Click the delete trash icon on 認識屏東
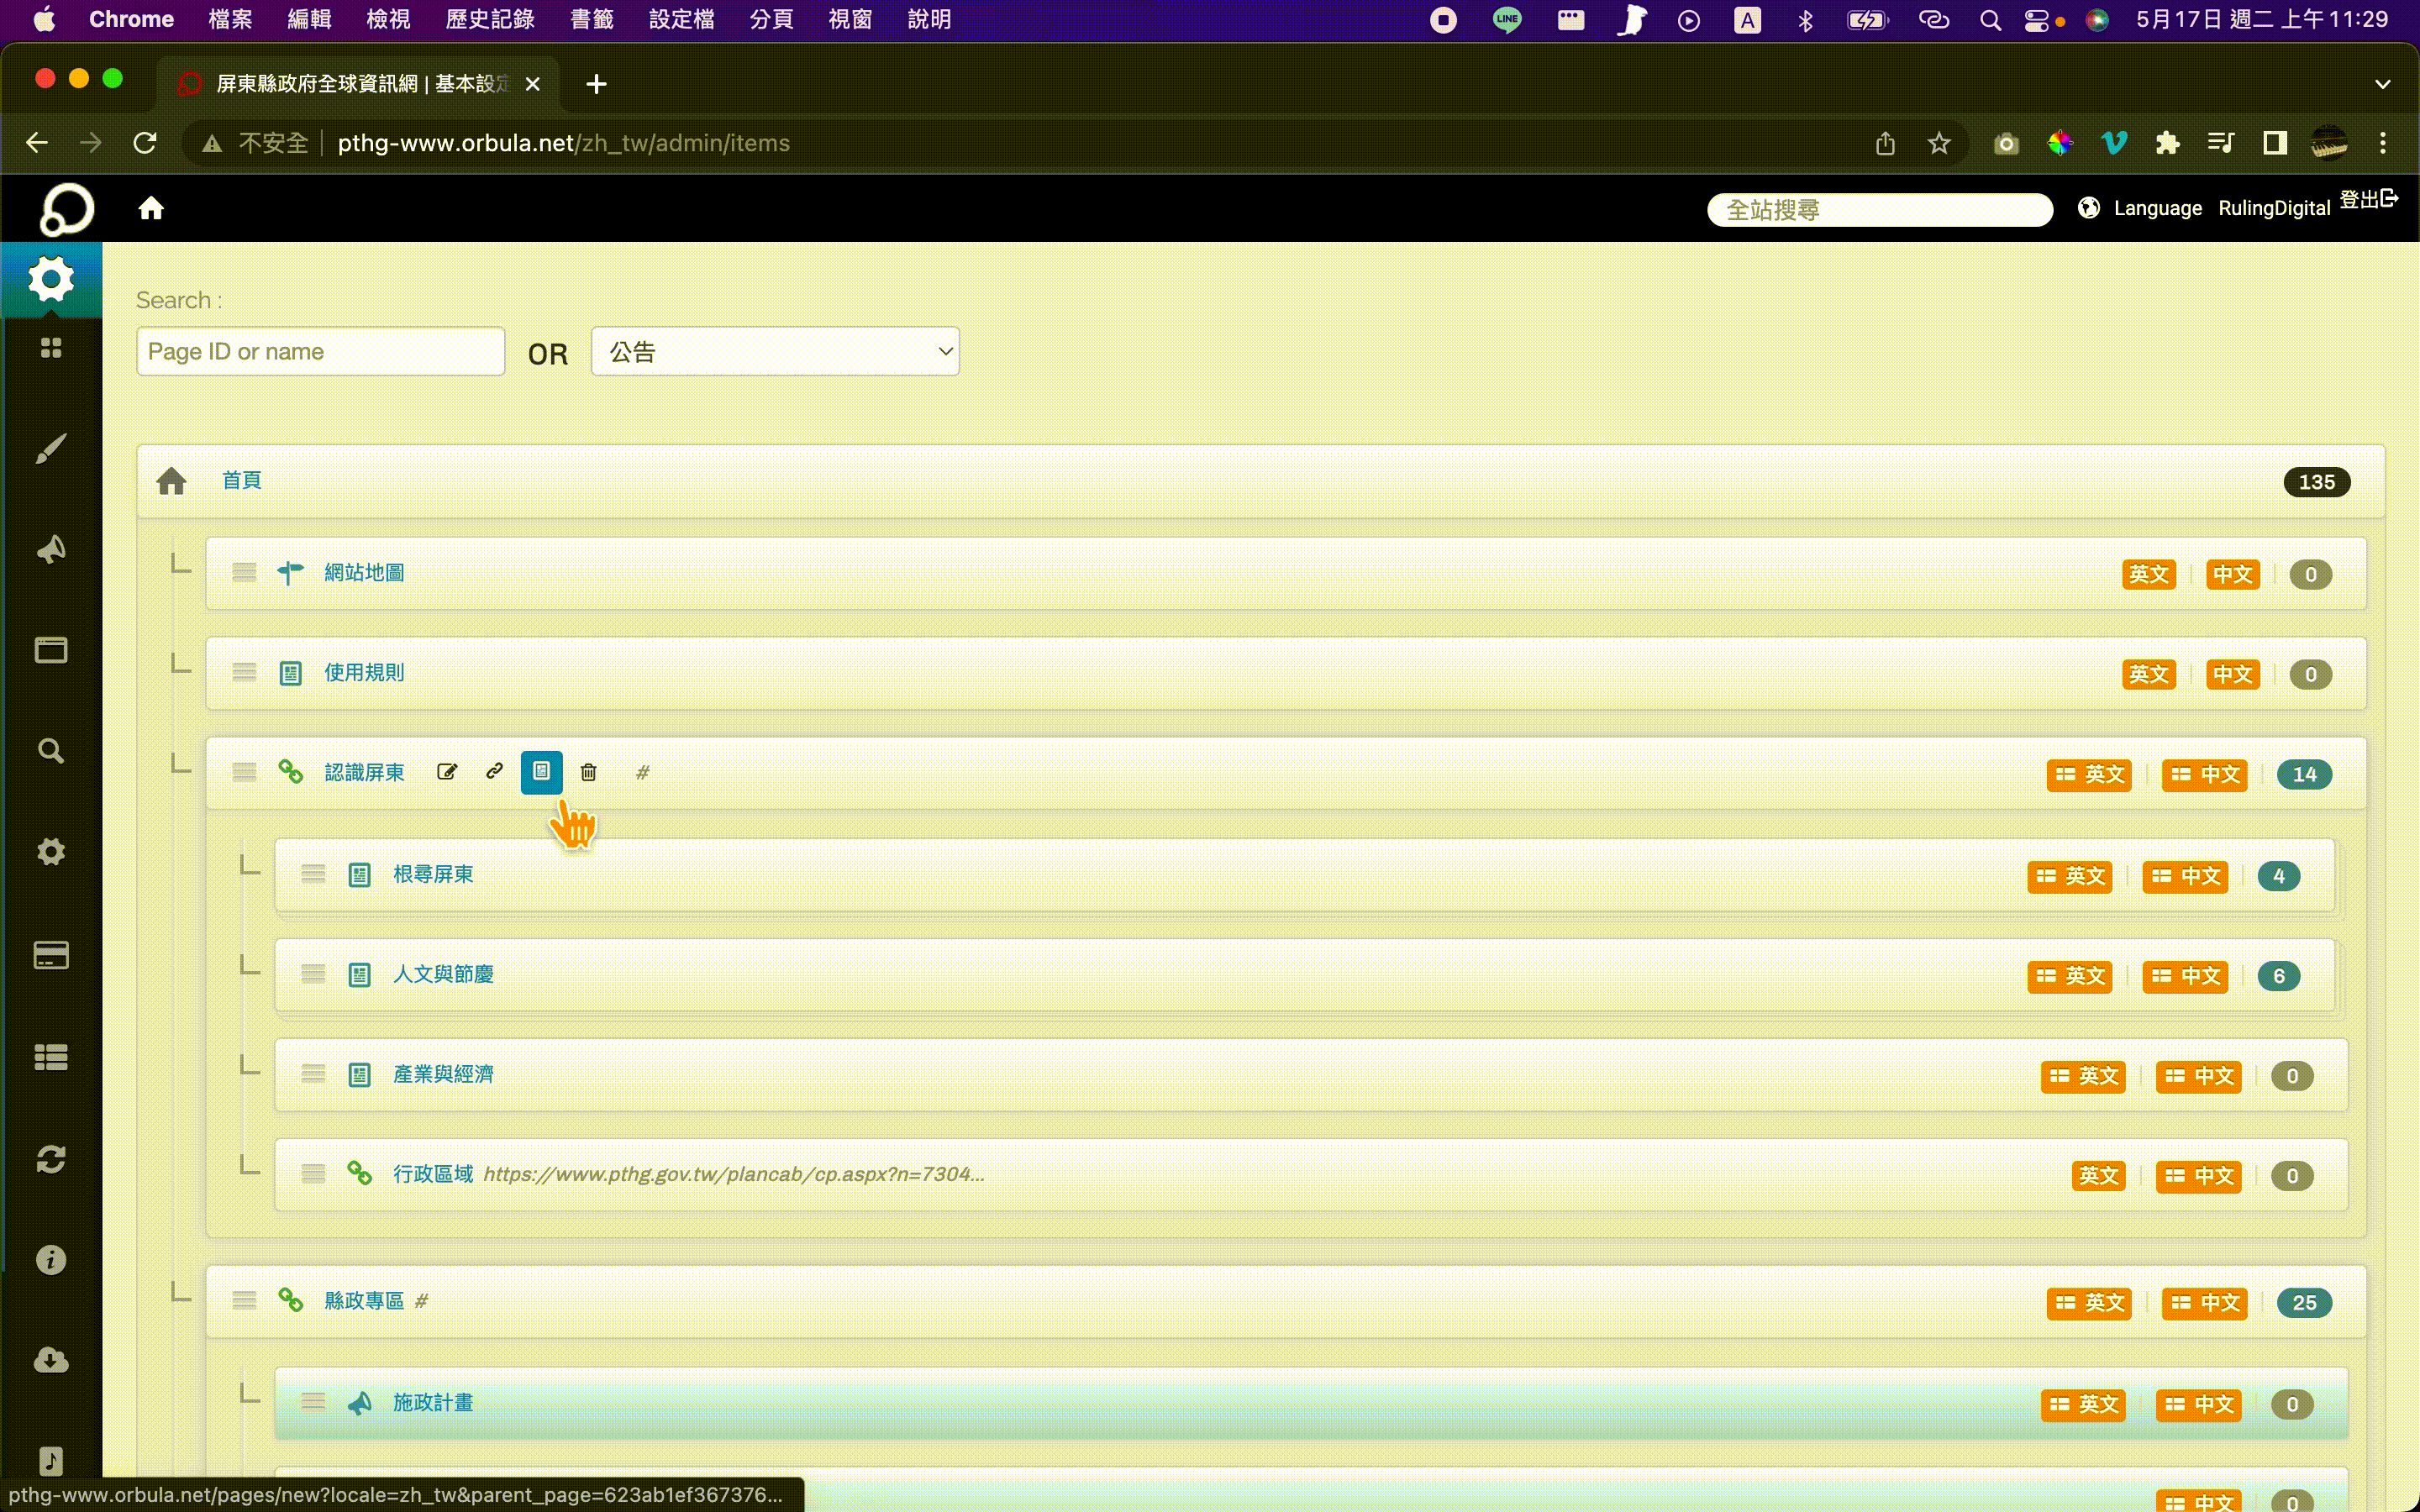 pyautogui.click(x=589, y=772)
